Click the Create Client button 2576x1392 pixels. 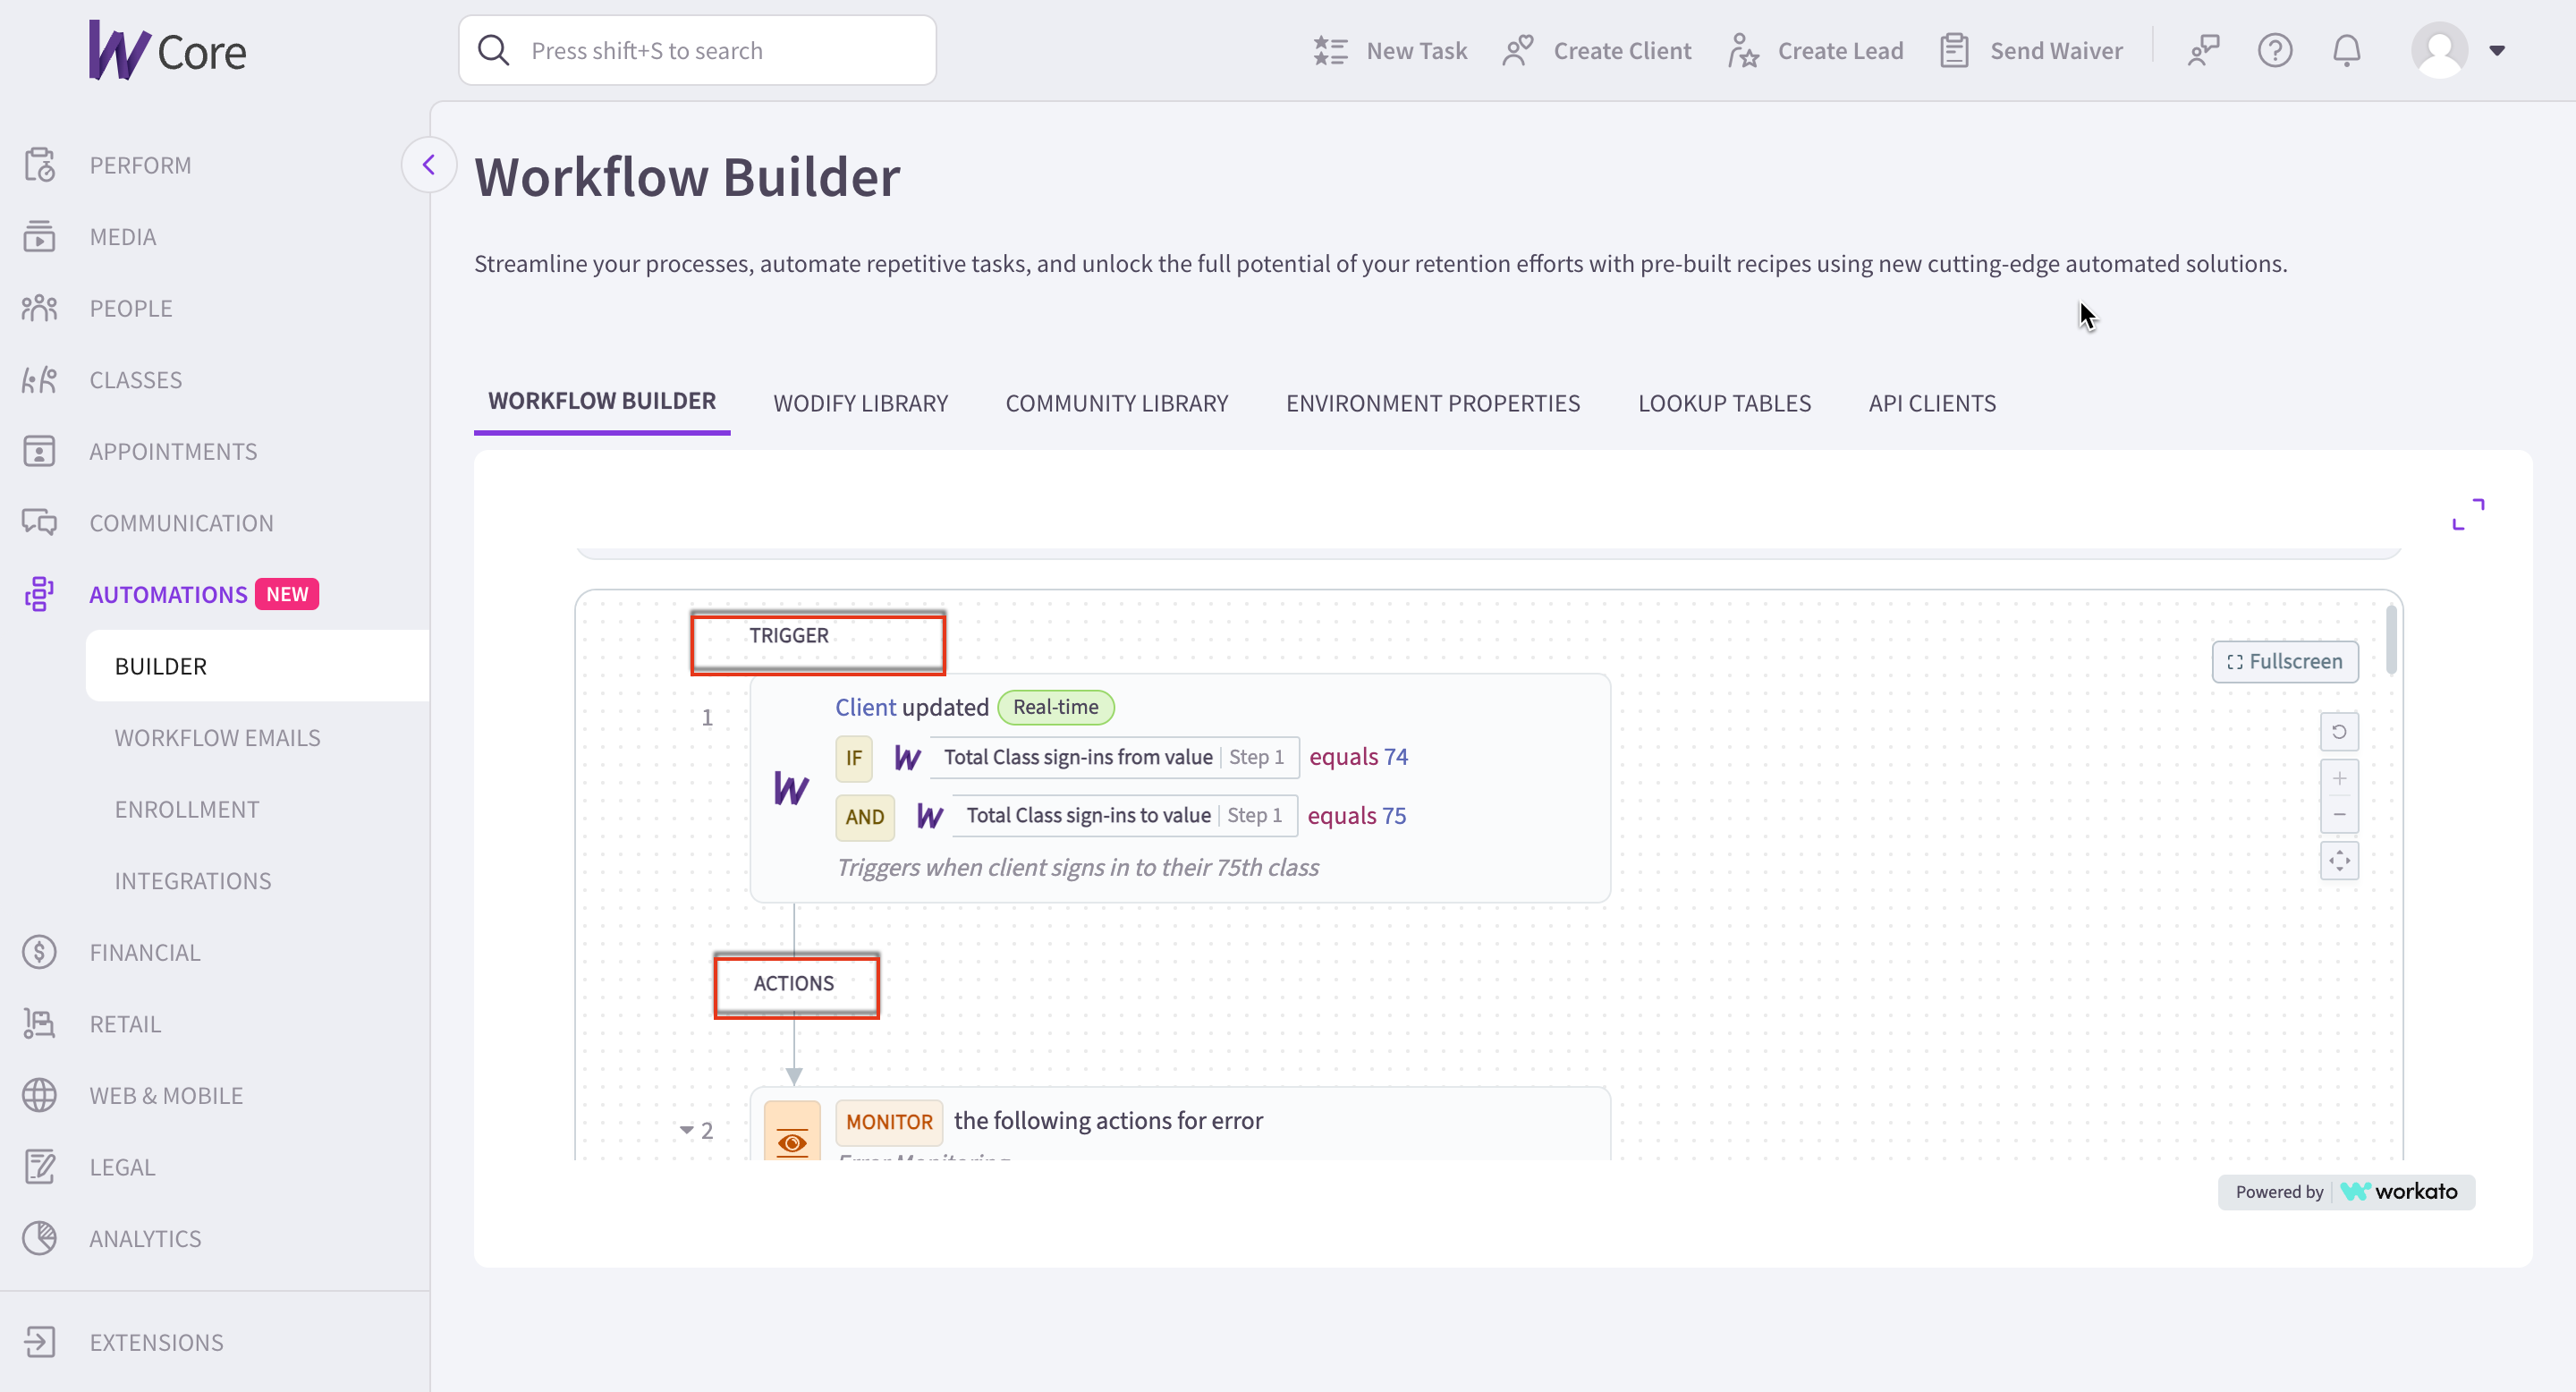pos(1597,50)
